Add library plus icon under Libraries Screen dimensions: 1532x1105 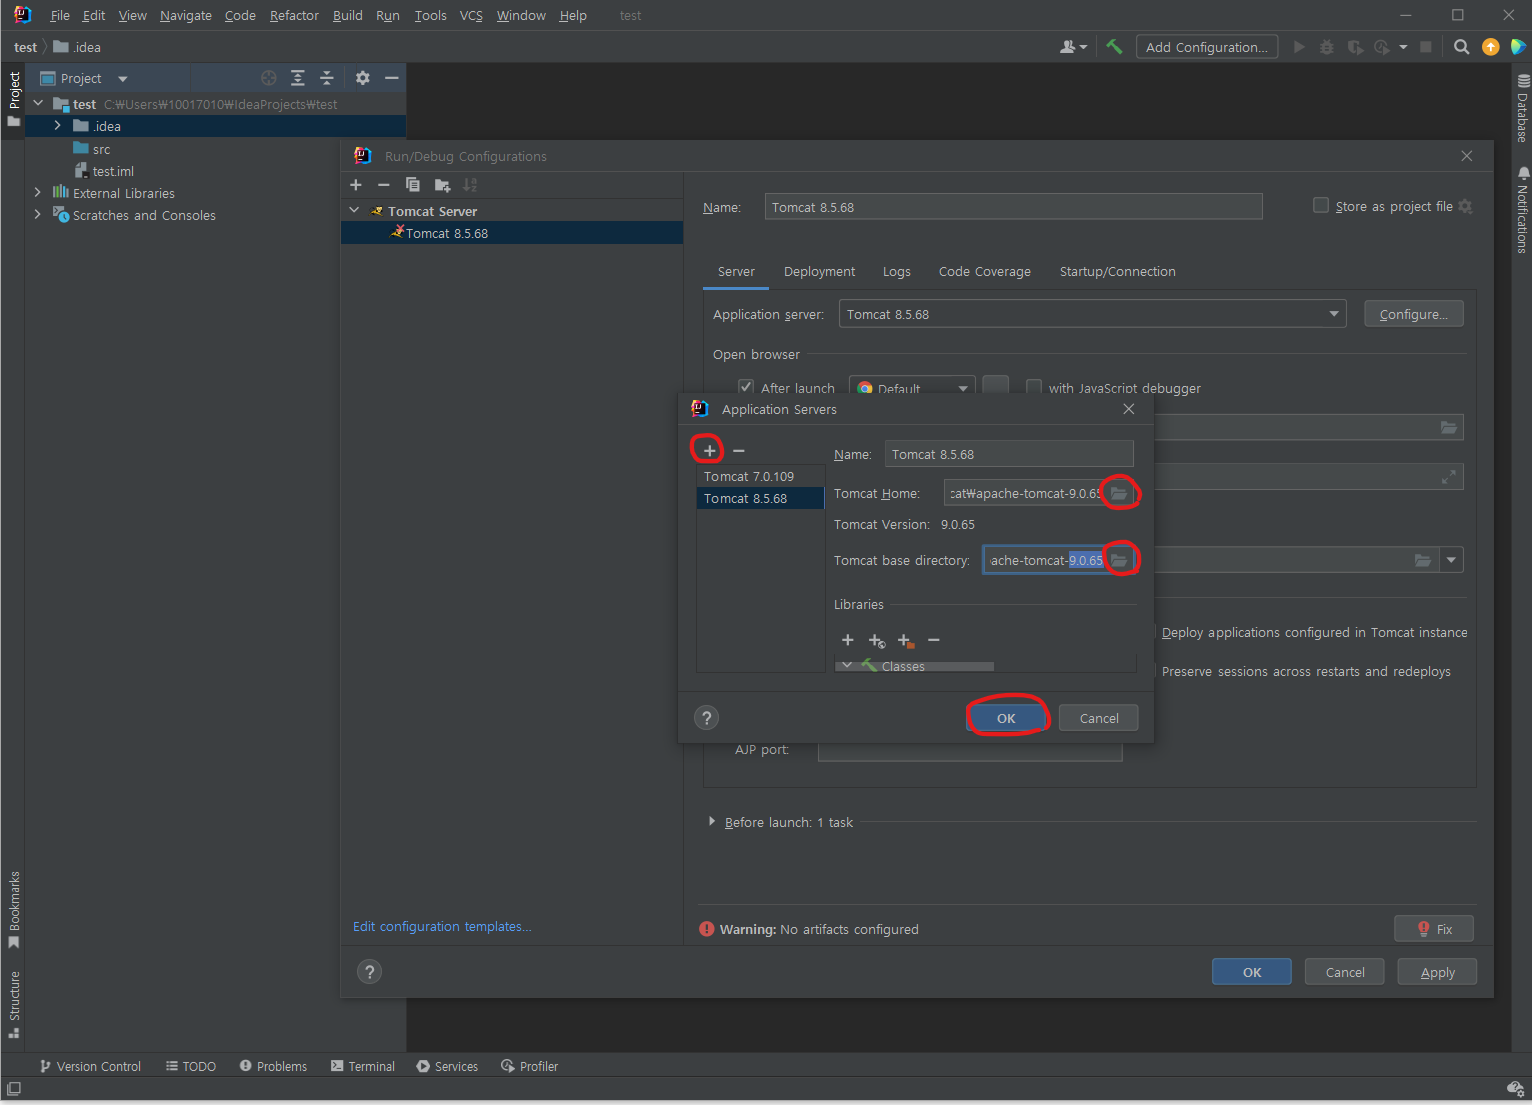tap(848, 640)
